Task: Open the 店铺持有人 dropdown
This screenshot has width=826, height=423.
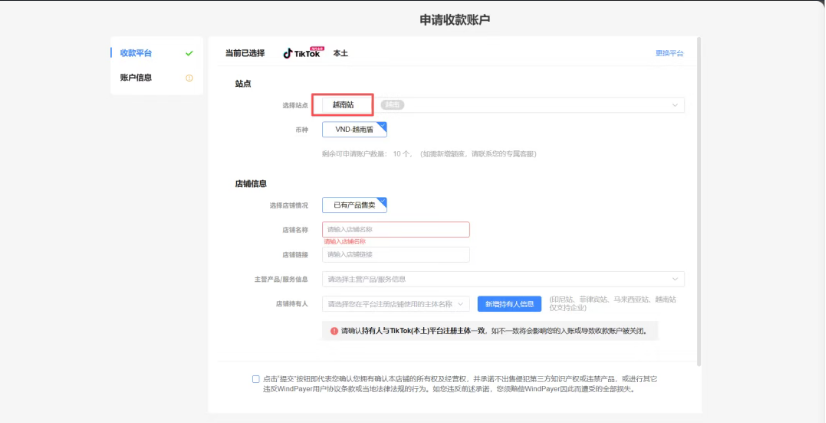Action: (x=396, y=304)
